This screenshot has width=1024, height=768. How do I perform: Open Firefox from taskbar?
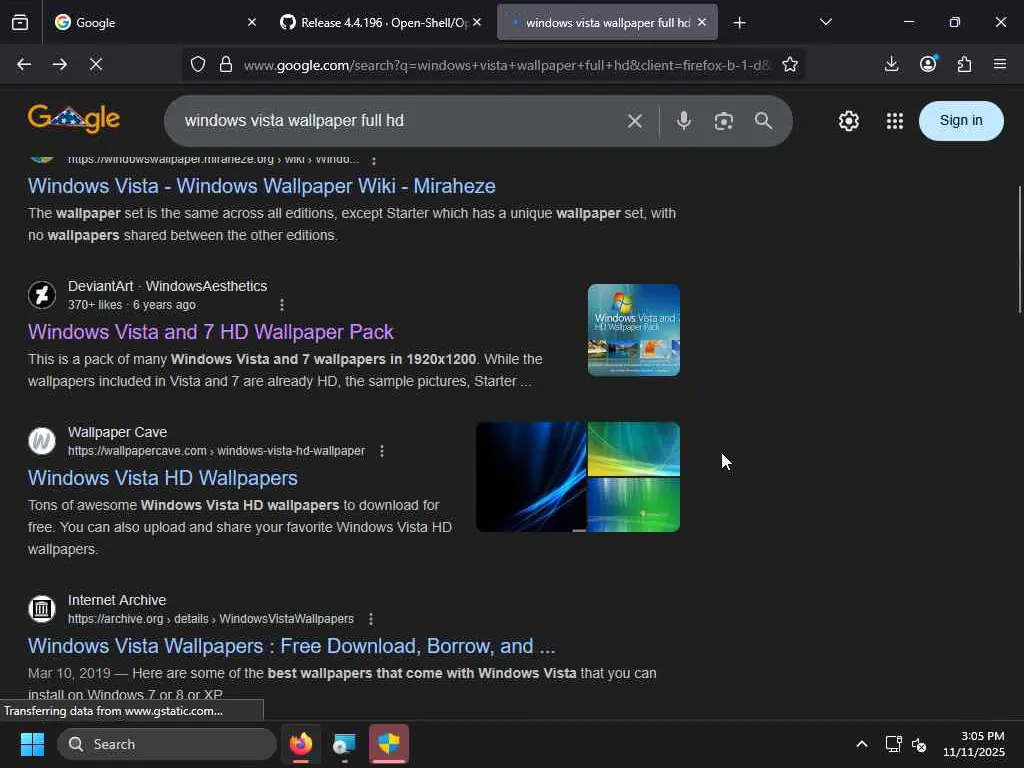pos(301,744)
